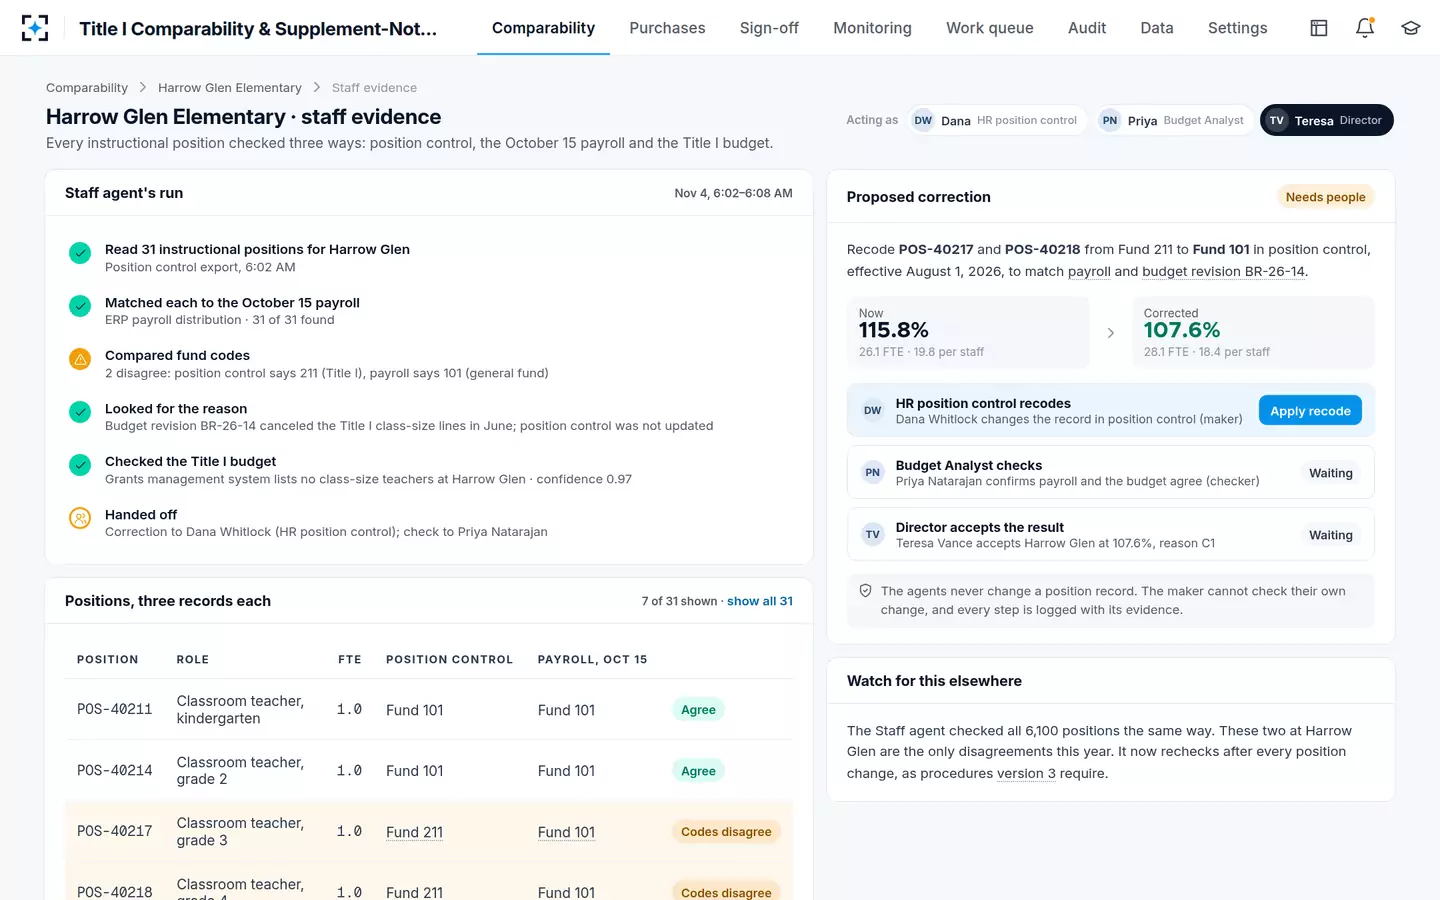Click the POS-40214 position cell
This screenshot has width=1440, height=900.
[x=115, y=771]
